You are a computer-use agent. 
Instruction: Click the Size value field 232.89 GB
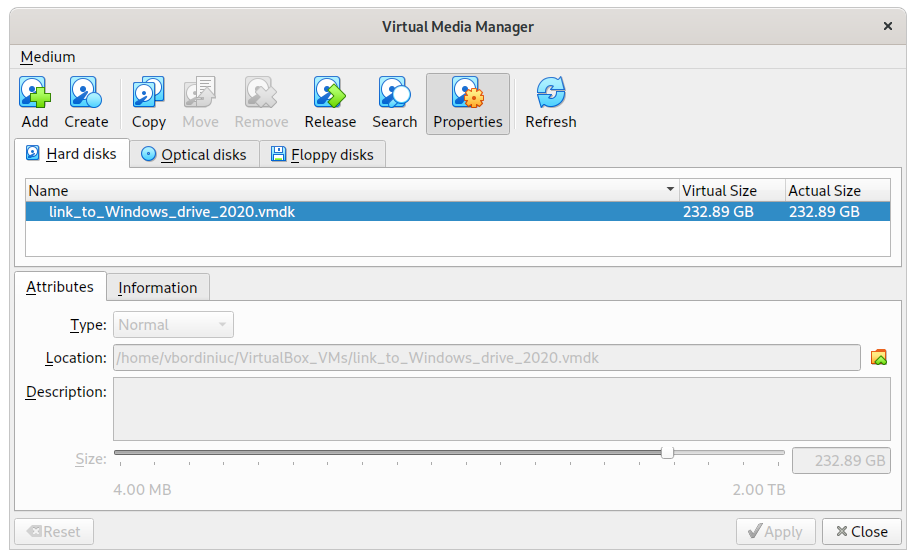click(841, 460)
